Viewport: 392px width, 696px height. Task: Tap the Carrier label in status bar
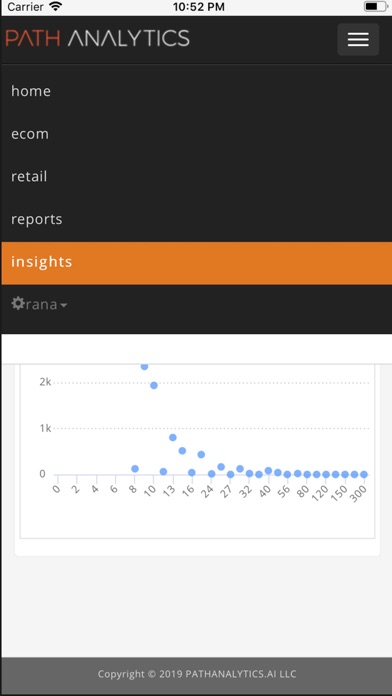coord(25,7)
